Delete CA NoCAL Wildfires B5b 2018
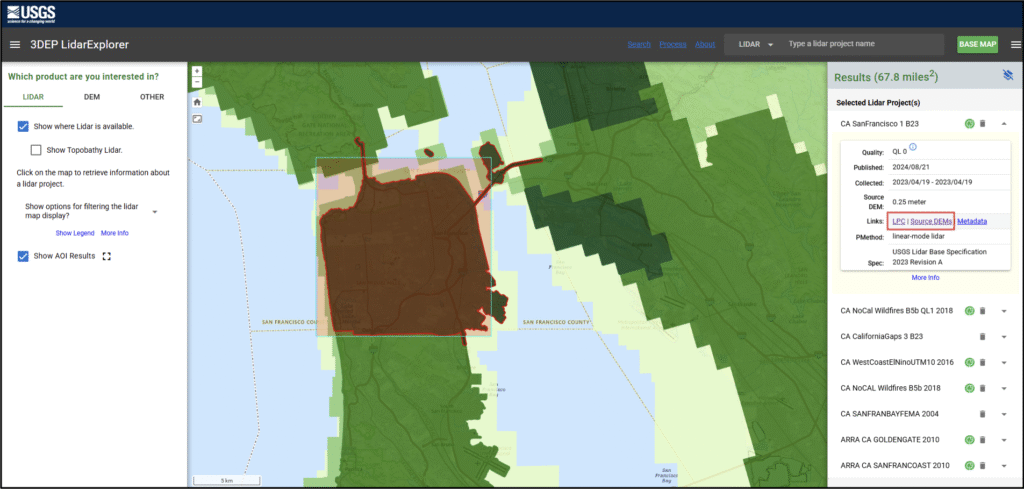 point(982,388)
